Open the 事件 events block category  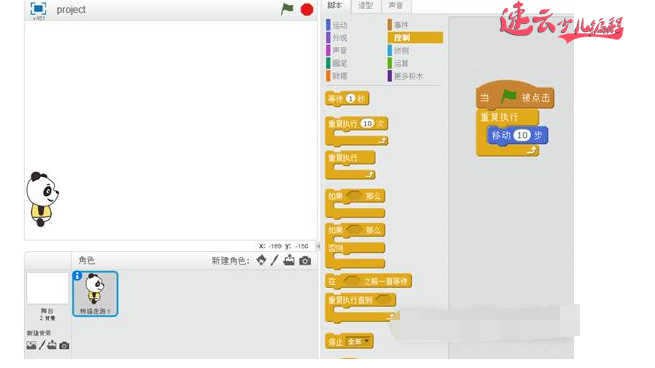click(399, 25)
